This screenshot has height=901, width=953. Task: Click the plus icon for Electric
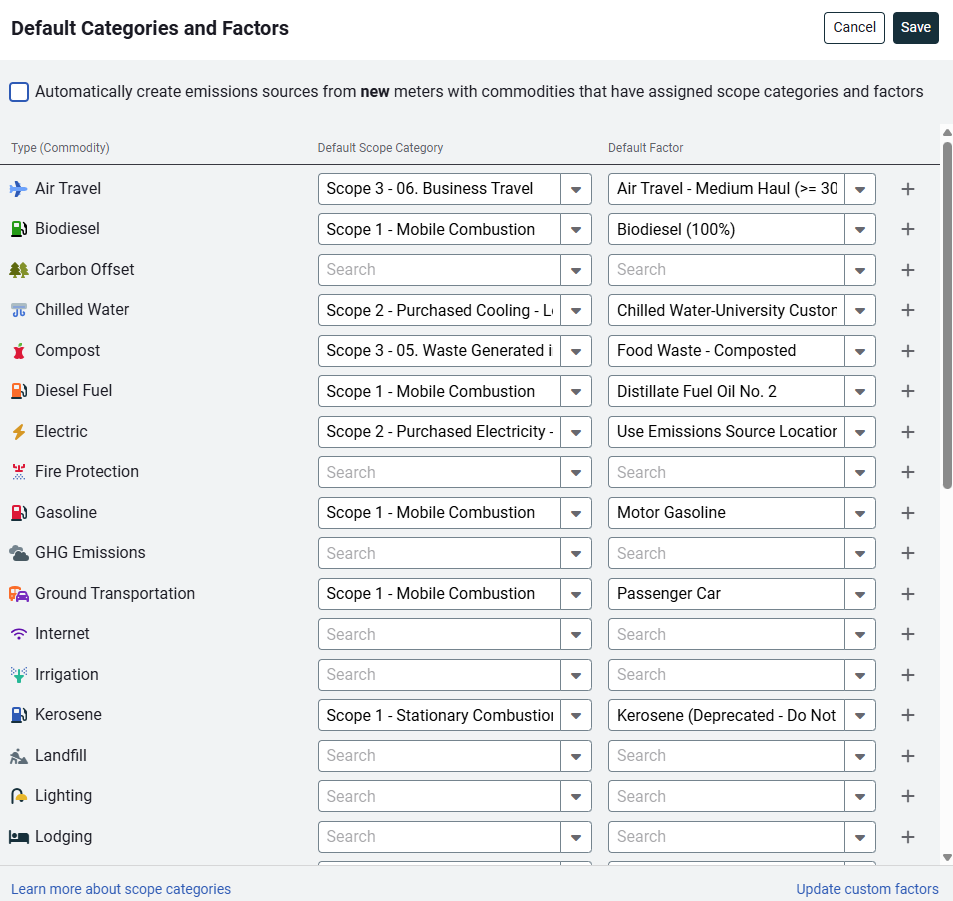(x=907, y=432)
